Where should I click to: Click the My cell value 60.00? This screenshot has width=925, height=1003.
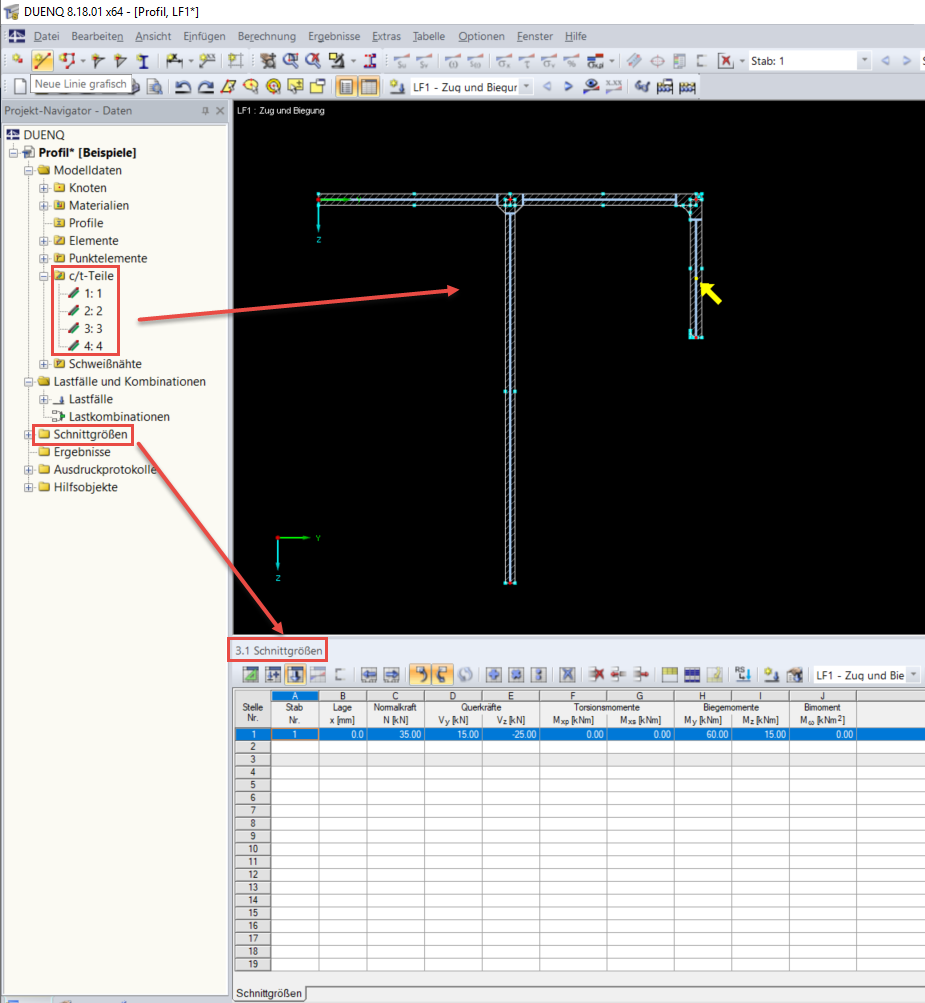(702, 734)
